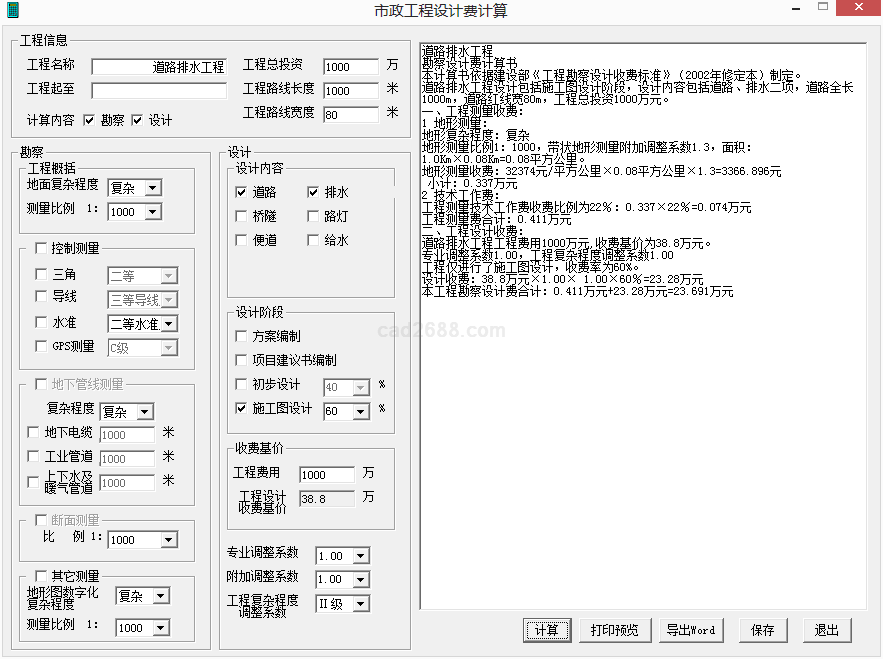Click the 工程总投资 input field
The image size is (883, 659).
(x=350, y=67)
